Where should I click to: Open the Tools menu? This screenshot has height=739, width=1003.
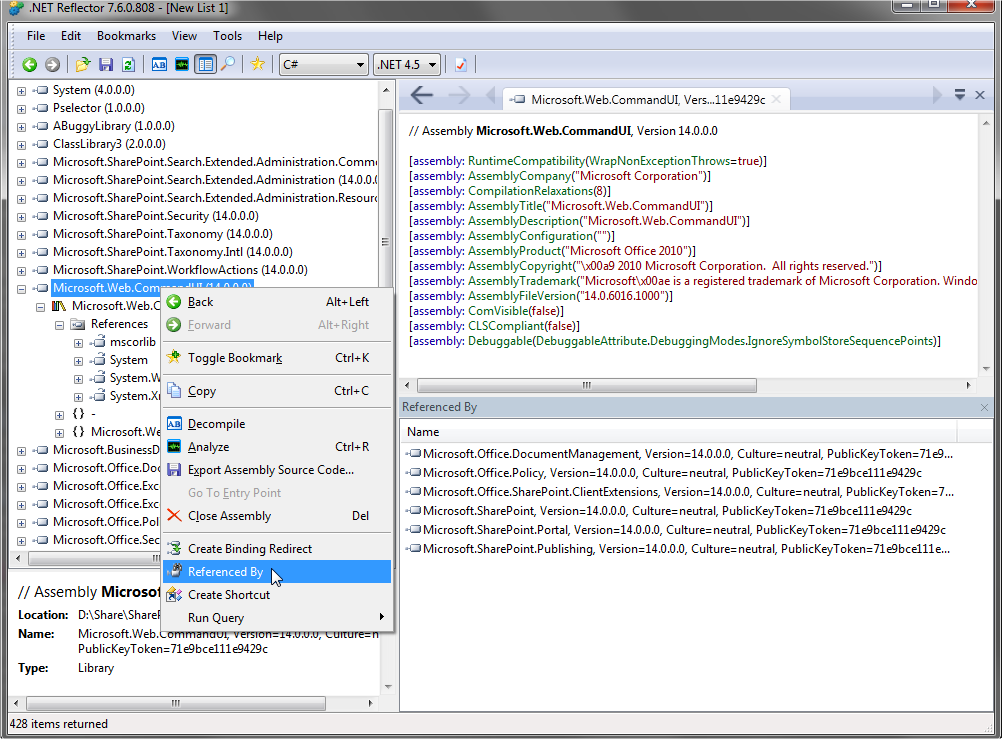228,36
